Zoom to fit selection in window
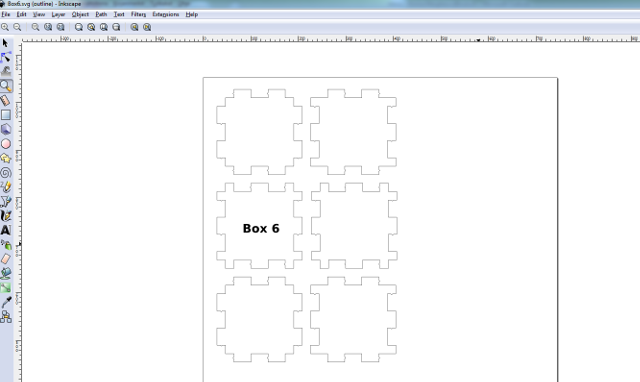This screenshot has height=382, width=640. (79, 27)
